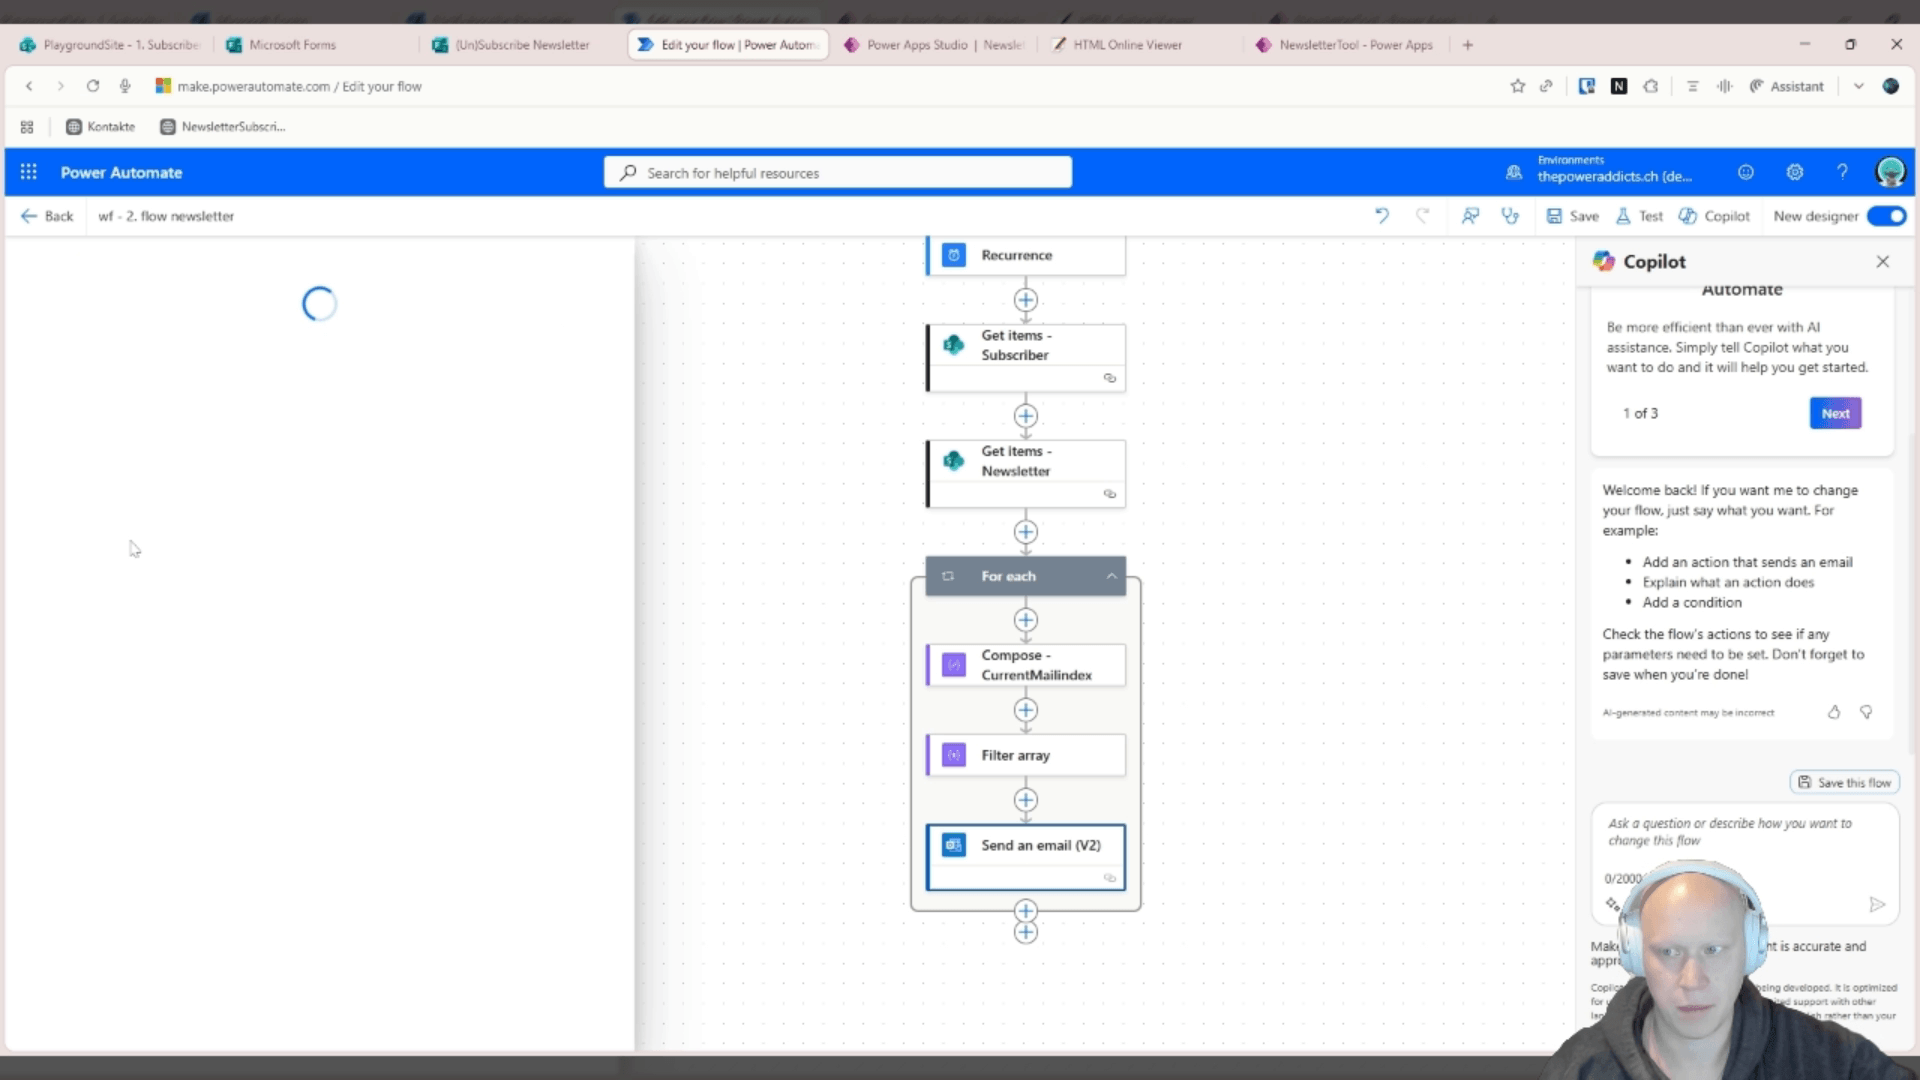
Task: Open the Filter array action
Action: [x=1026, y=755]
